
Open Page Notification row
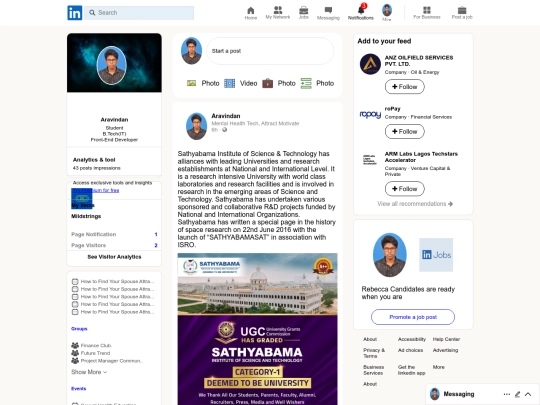pyautogui.click(x=114, y=234)
